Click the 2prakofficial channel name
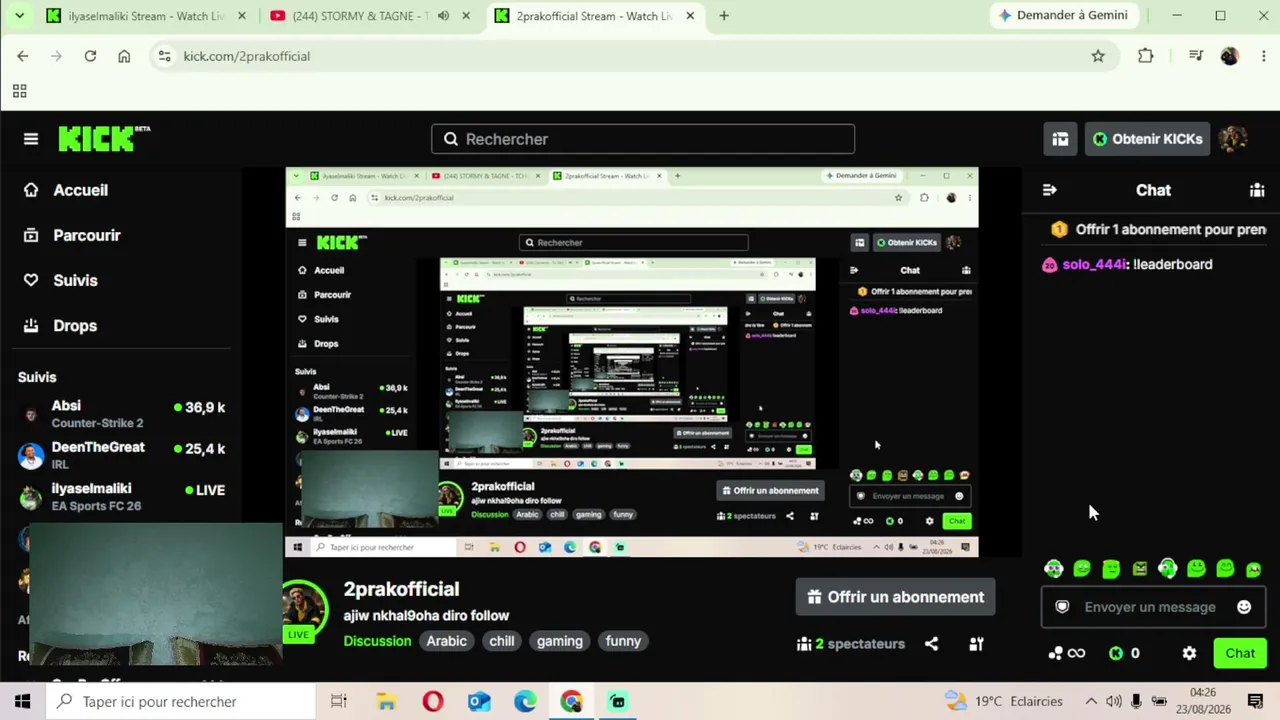 click(401, 590)
